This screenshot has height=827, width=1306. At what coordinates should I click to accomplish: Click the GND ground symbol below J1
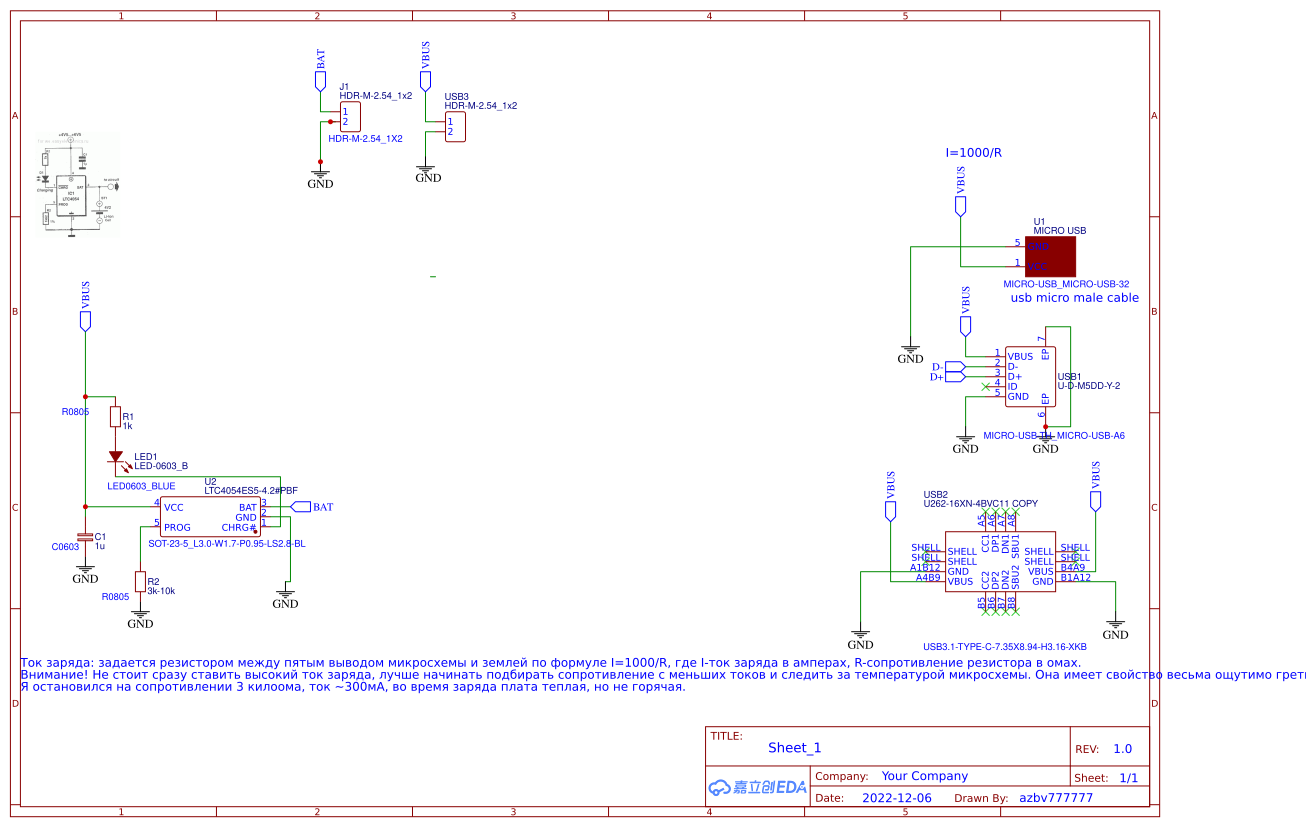tap(319, 174)
